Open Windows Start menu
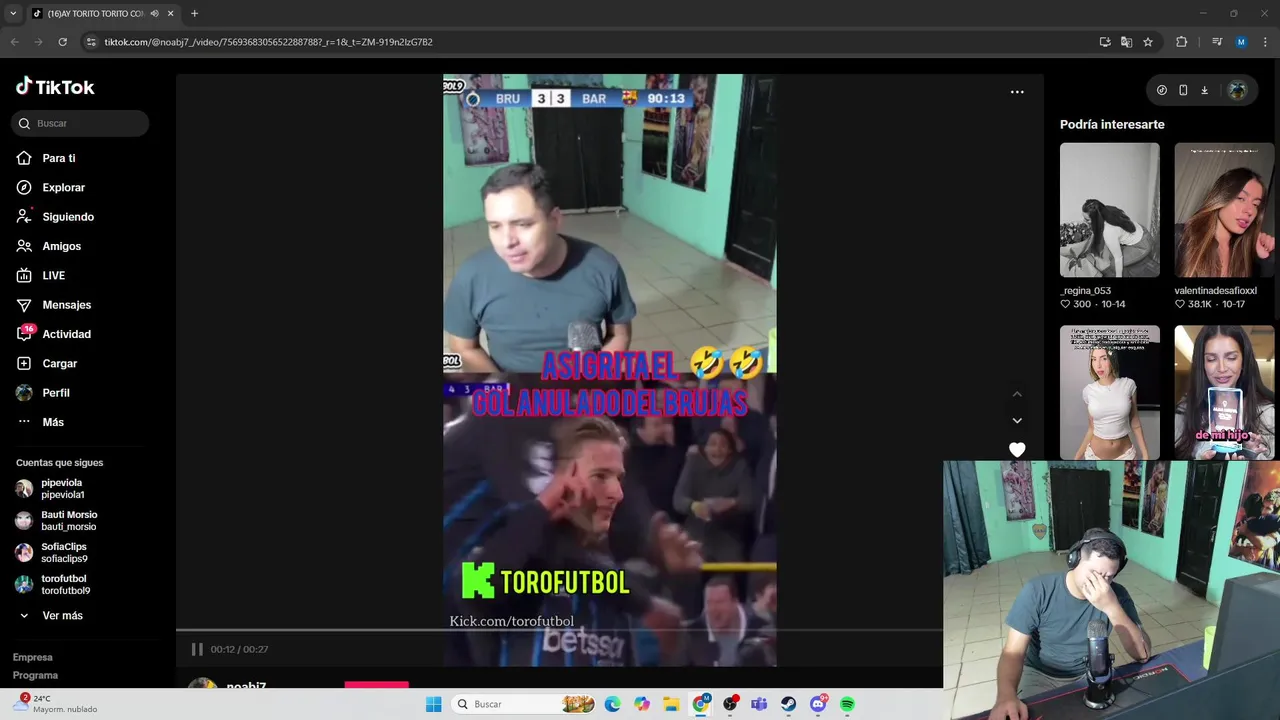1280x720 pixels. point(433,704)
